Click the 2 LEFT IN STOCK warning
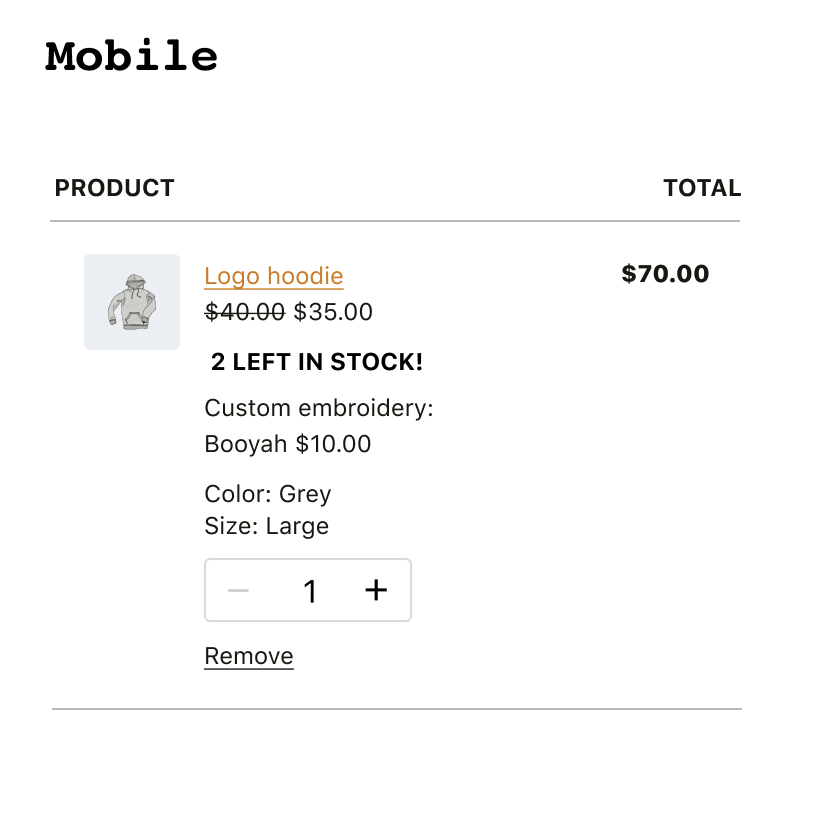Viewport: 826px width, 836px height. click(316, 361)
